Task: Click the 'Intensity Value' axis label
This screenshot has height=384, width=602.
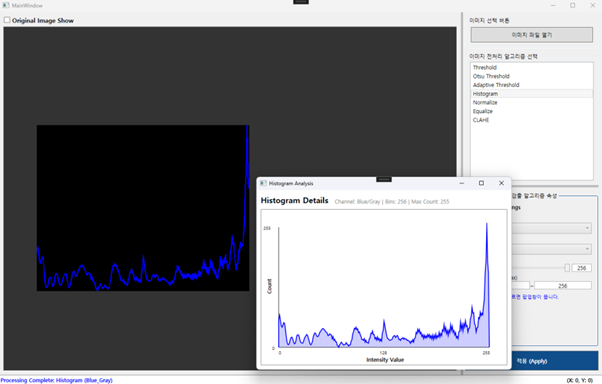Action: point(385,360)
